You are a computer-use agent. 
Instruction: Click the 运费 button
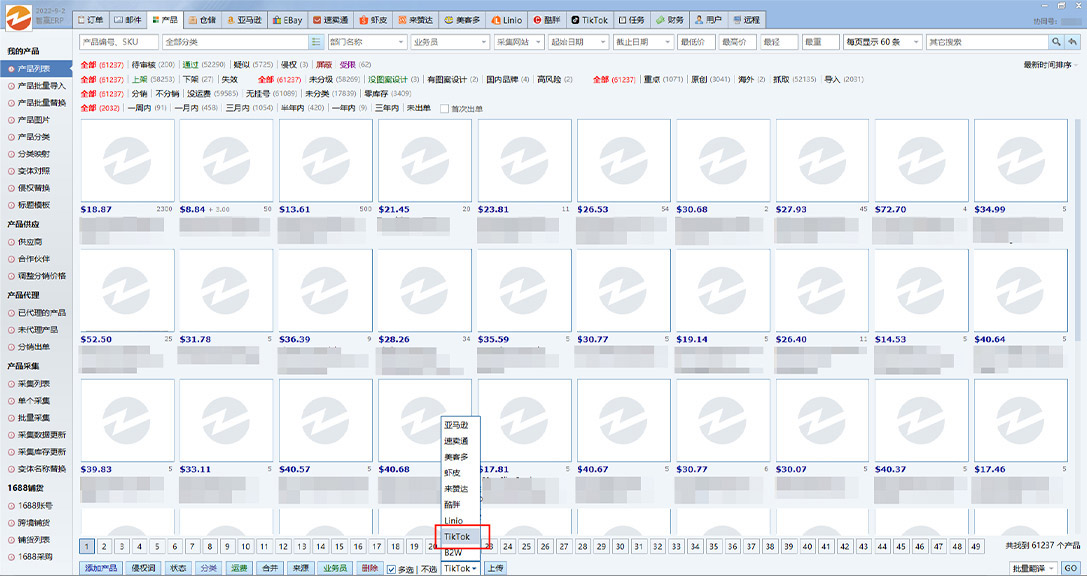coord(239,568)
